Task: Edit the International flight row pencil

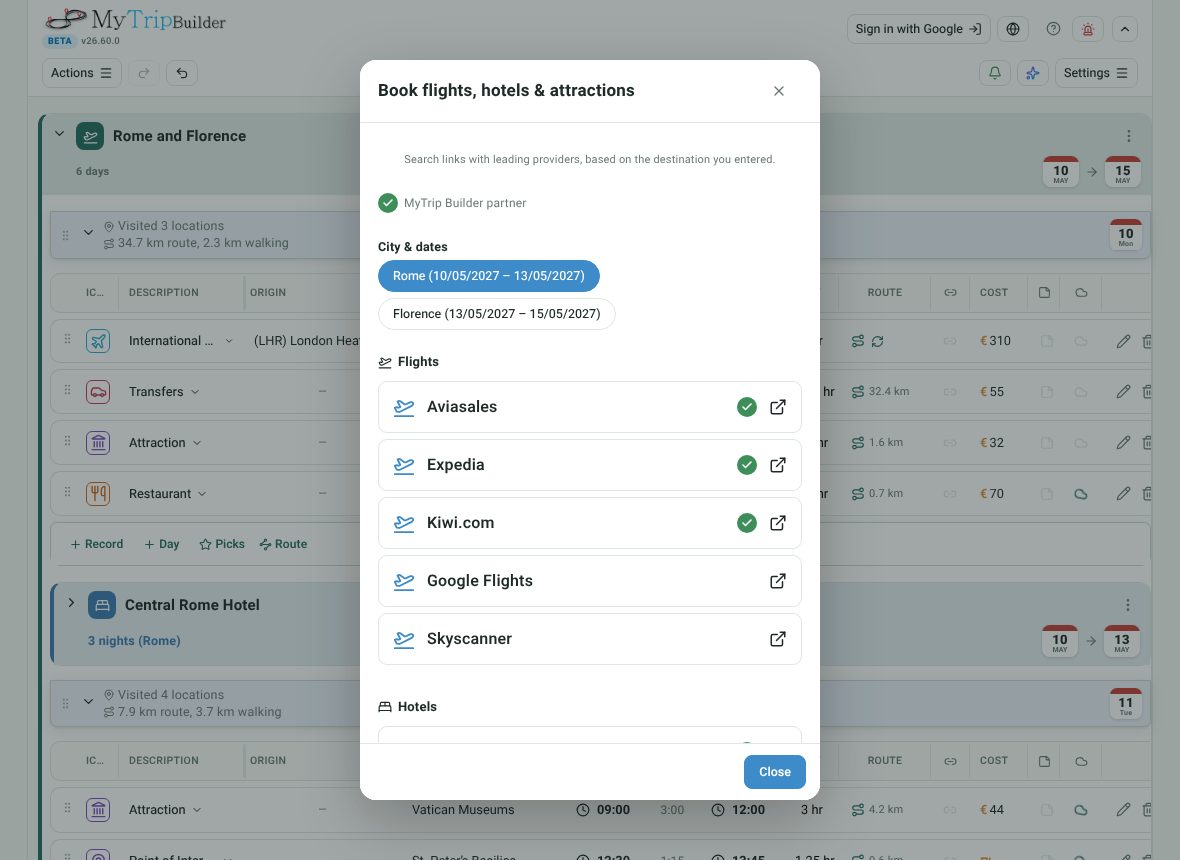Action: 1123,342
